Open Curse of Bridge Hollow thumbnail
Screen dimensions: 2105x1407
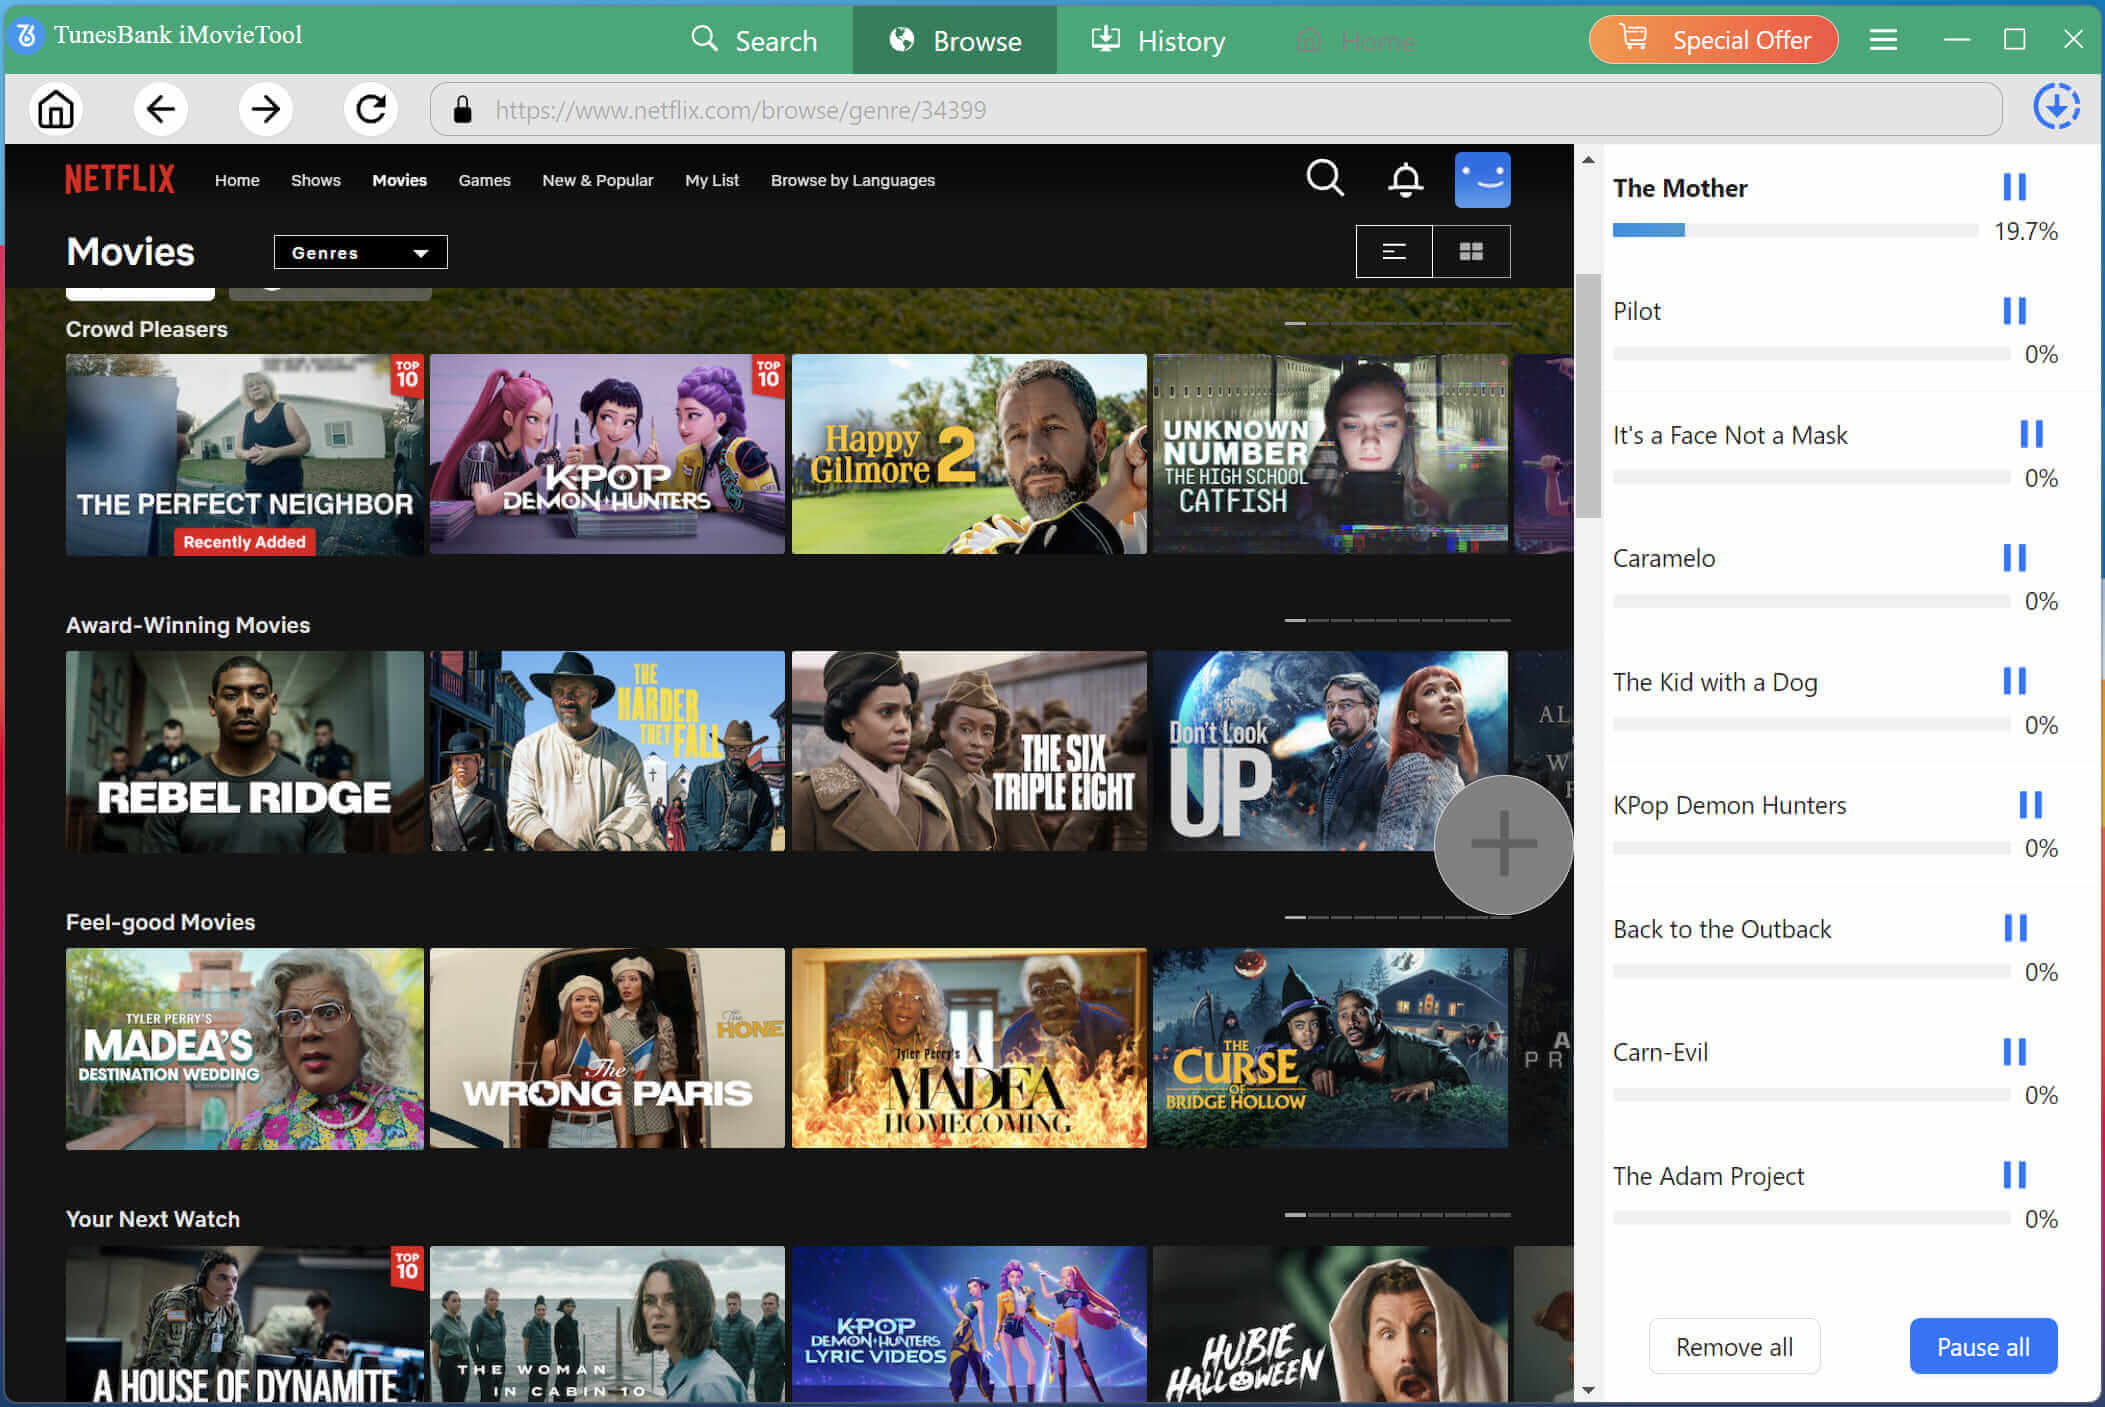point(1330,1048)
